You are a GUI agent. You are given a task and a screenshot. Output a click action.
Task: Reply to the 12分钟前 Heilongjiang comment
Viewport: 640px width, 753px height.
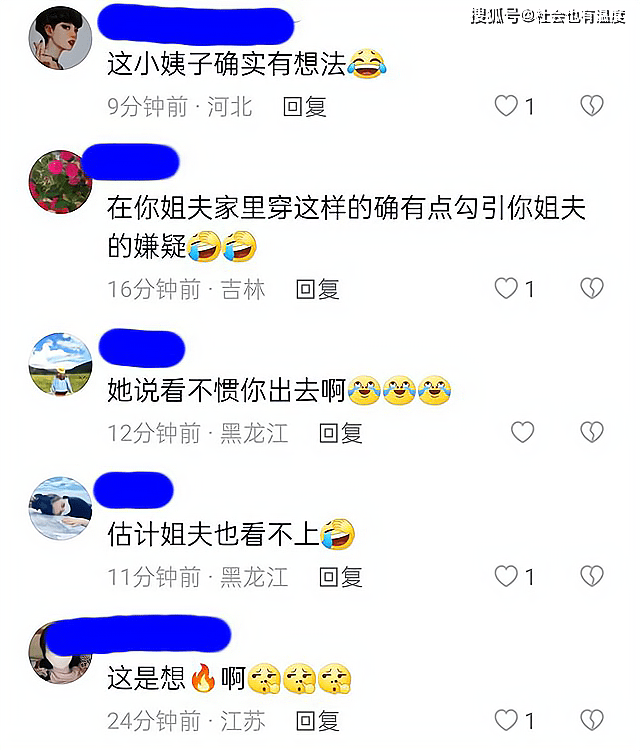point(341,433)
